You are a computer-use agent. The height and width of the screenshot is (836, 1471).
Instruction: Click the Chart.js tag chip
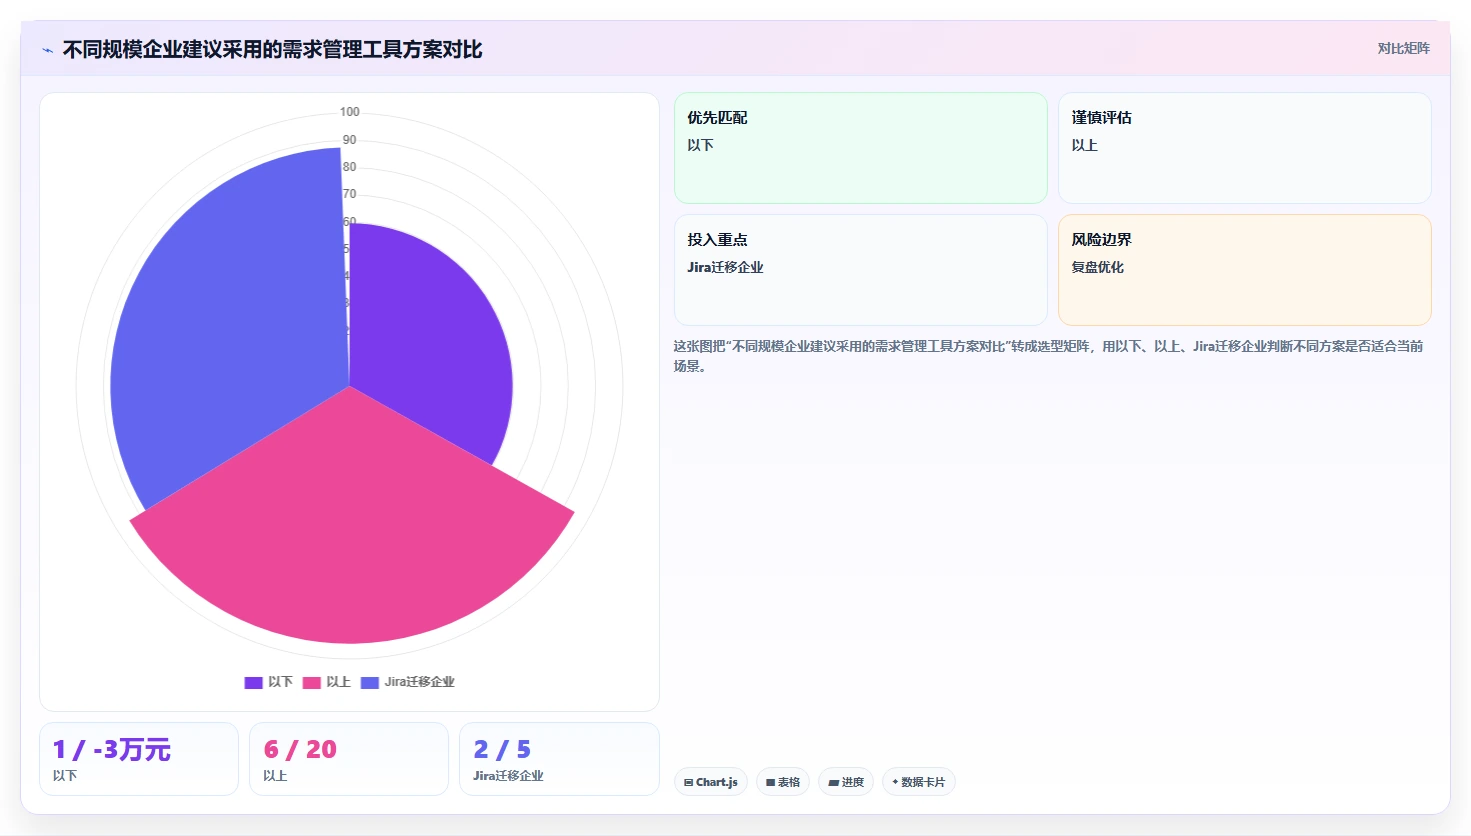tap(711, 782)
